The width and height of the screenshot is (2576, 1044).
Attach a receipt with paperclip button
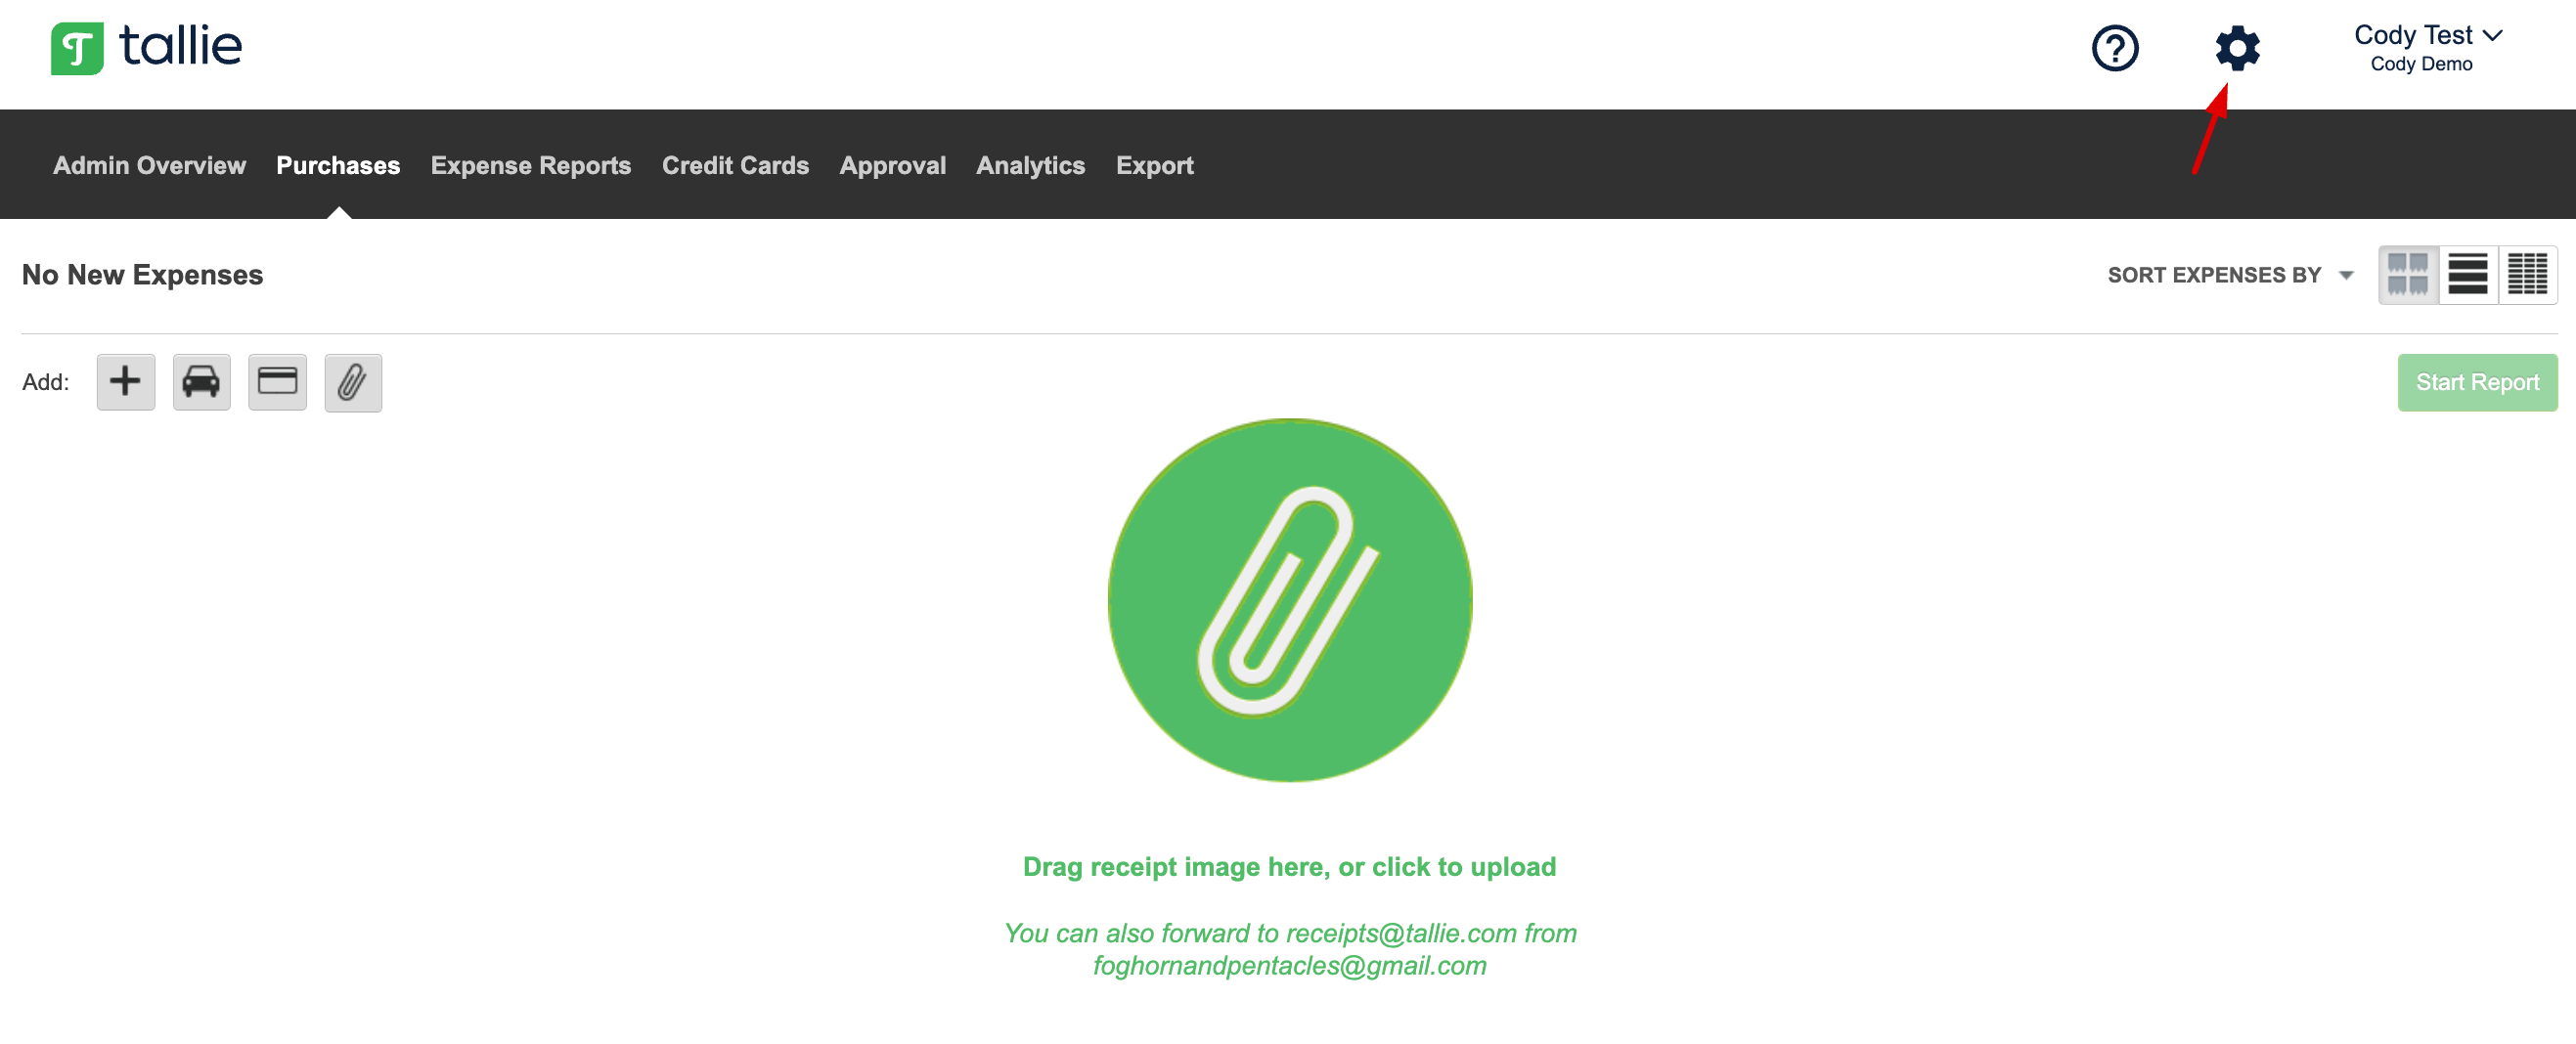[353, 382]
